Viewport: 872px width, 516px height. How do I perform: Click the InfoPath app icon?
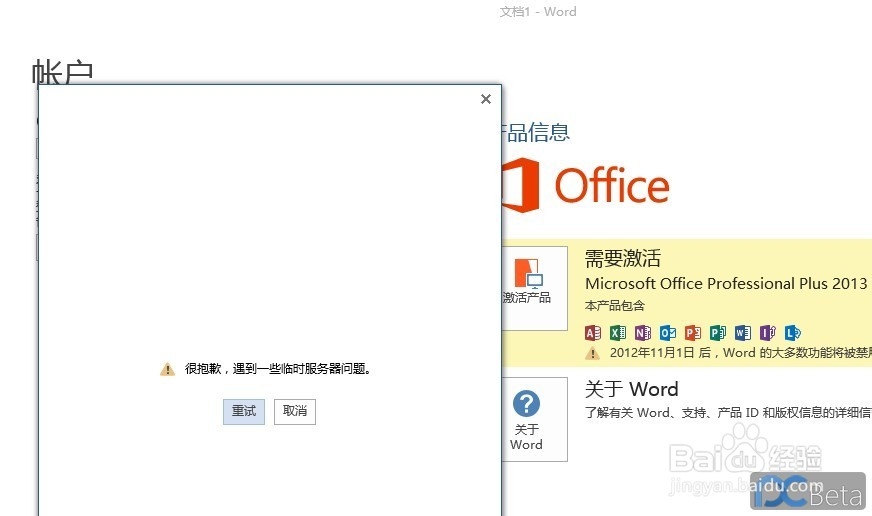click(x=768, y=333)
